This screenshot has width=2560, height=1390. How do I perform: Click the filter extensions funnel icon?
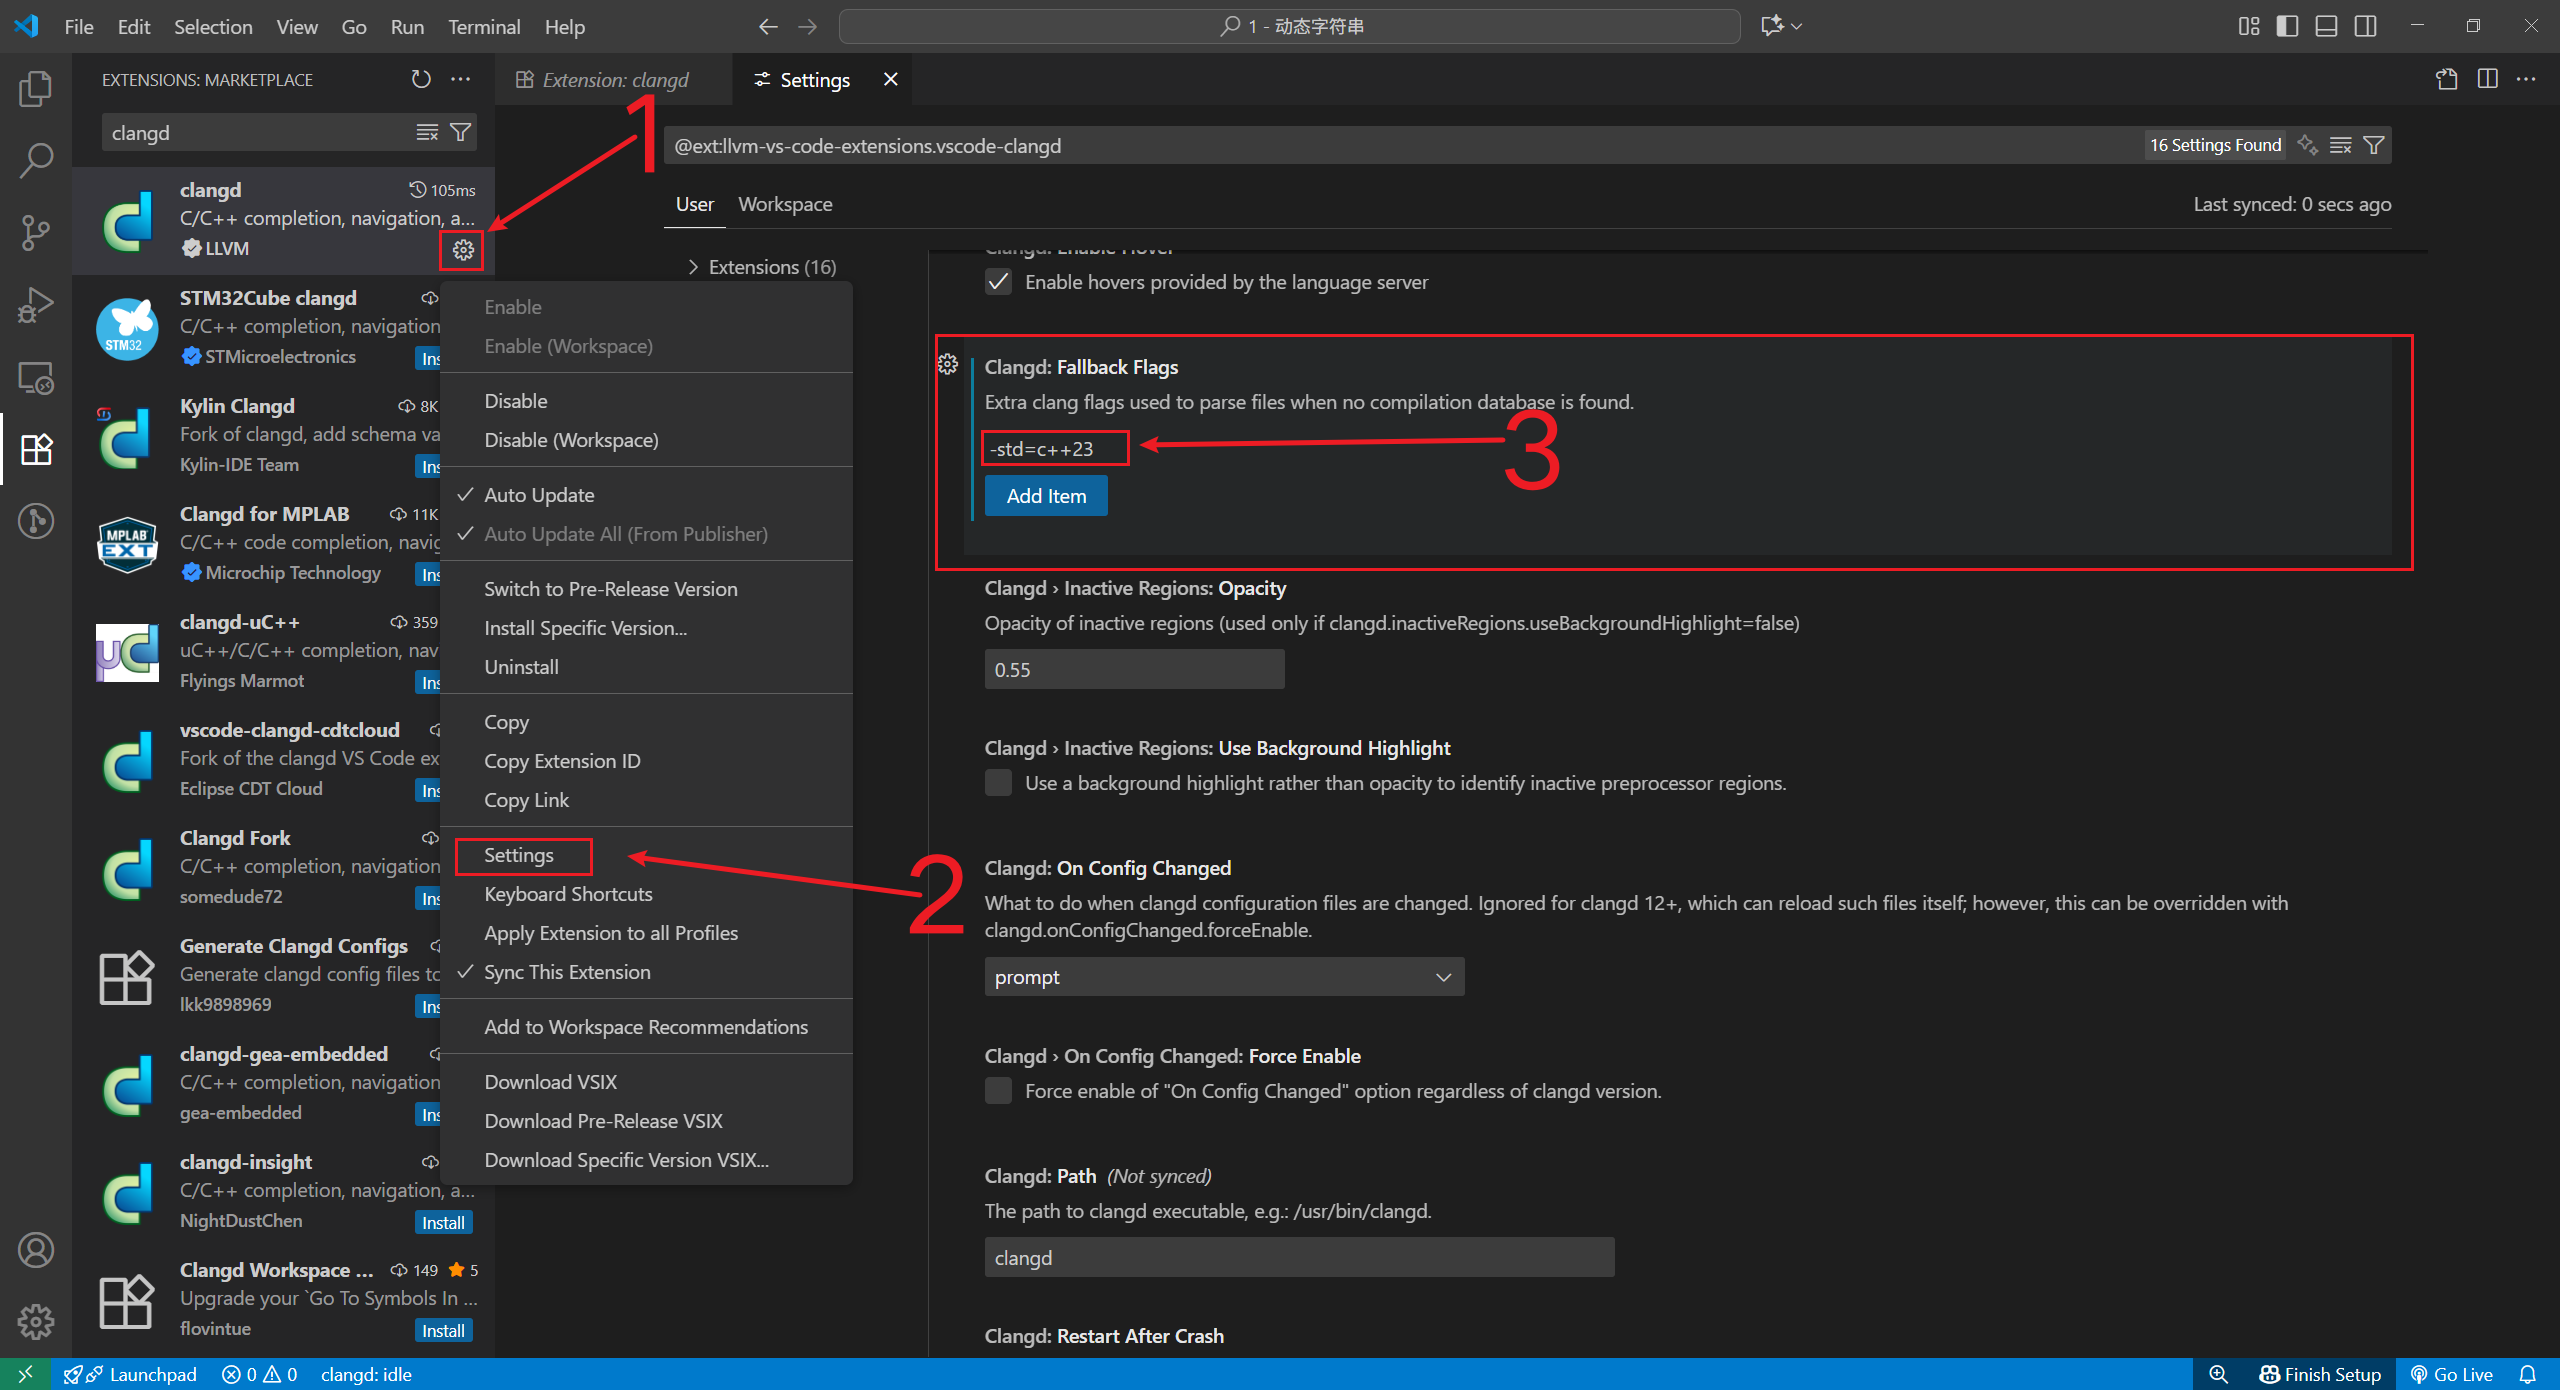pos(460,132)
